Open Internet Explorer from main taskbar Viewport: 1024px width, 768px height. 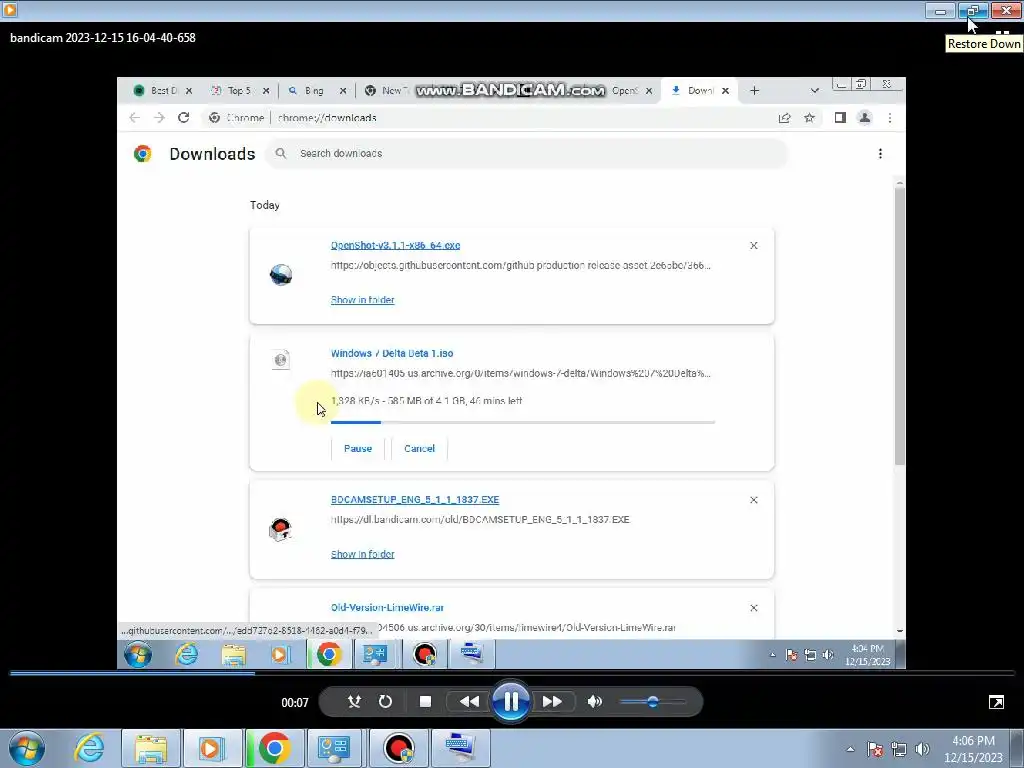pos(89,748)
